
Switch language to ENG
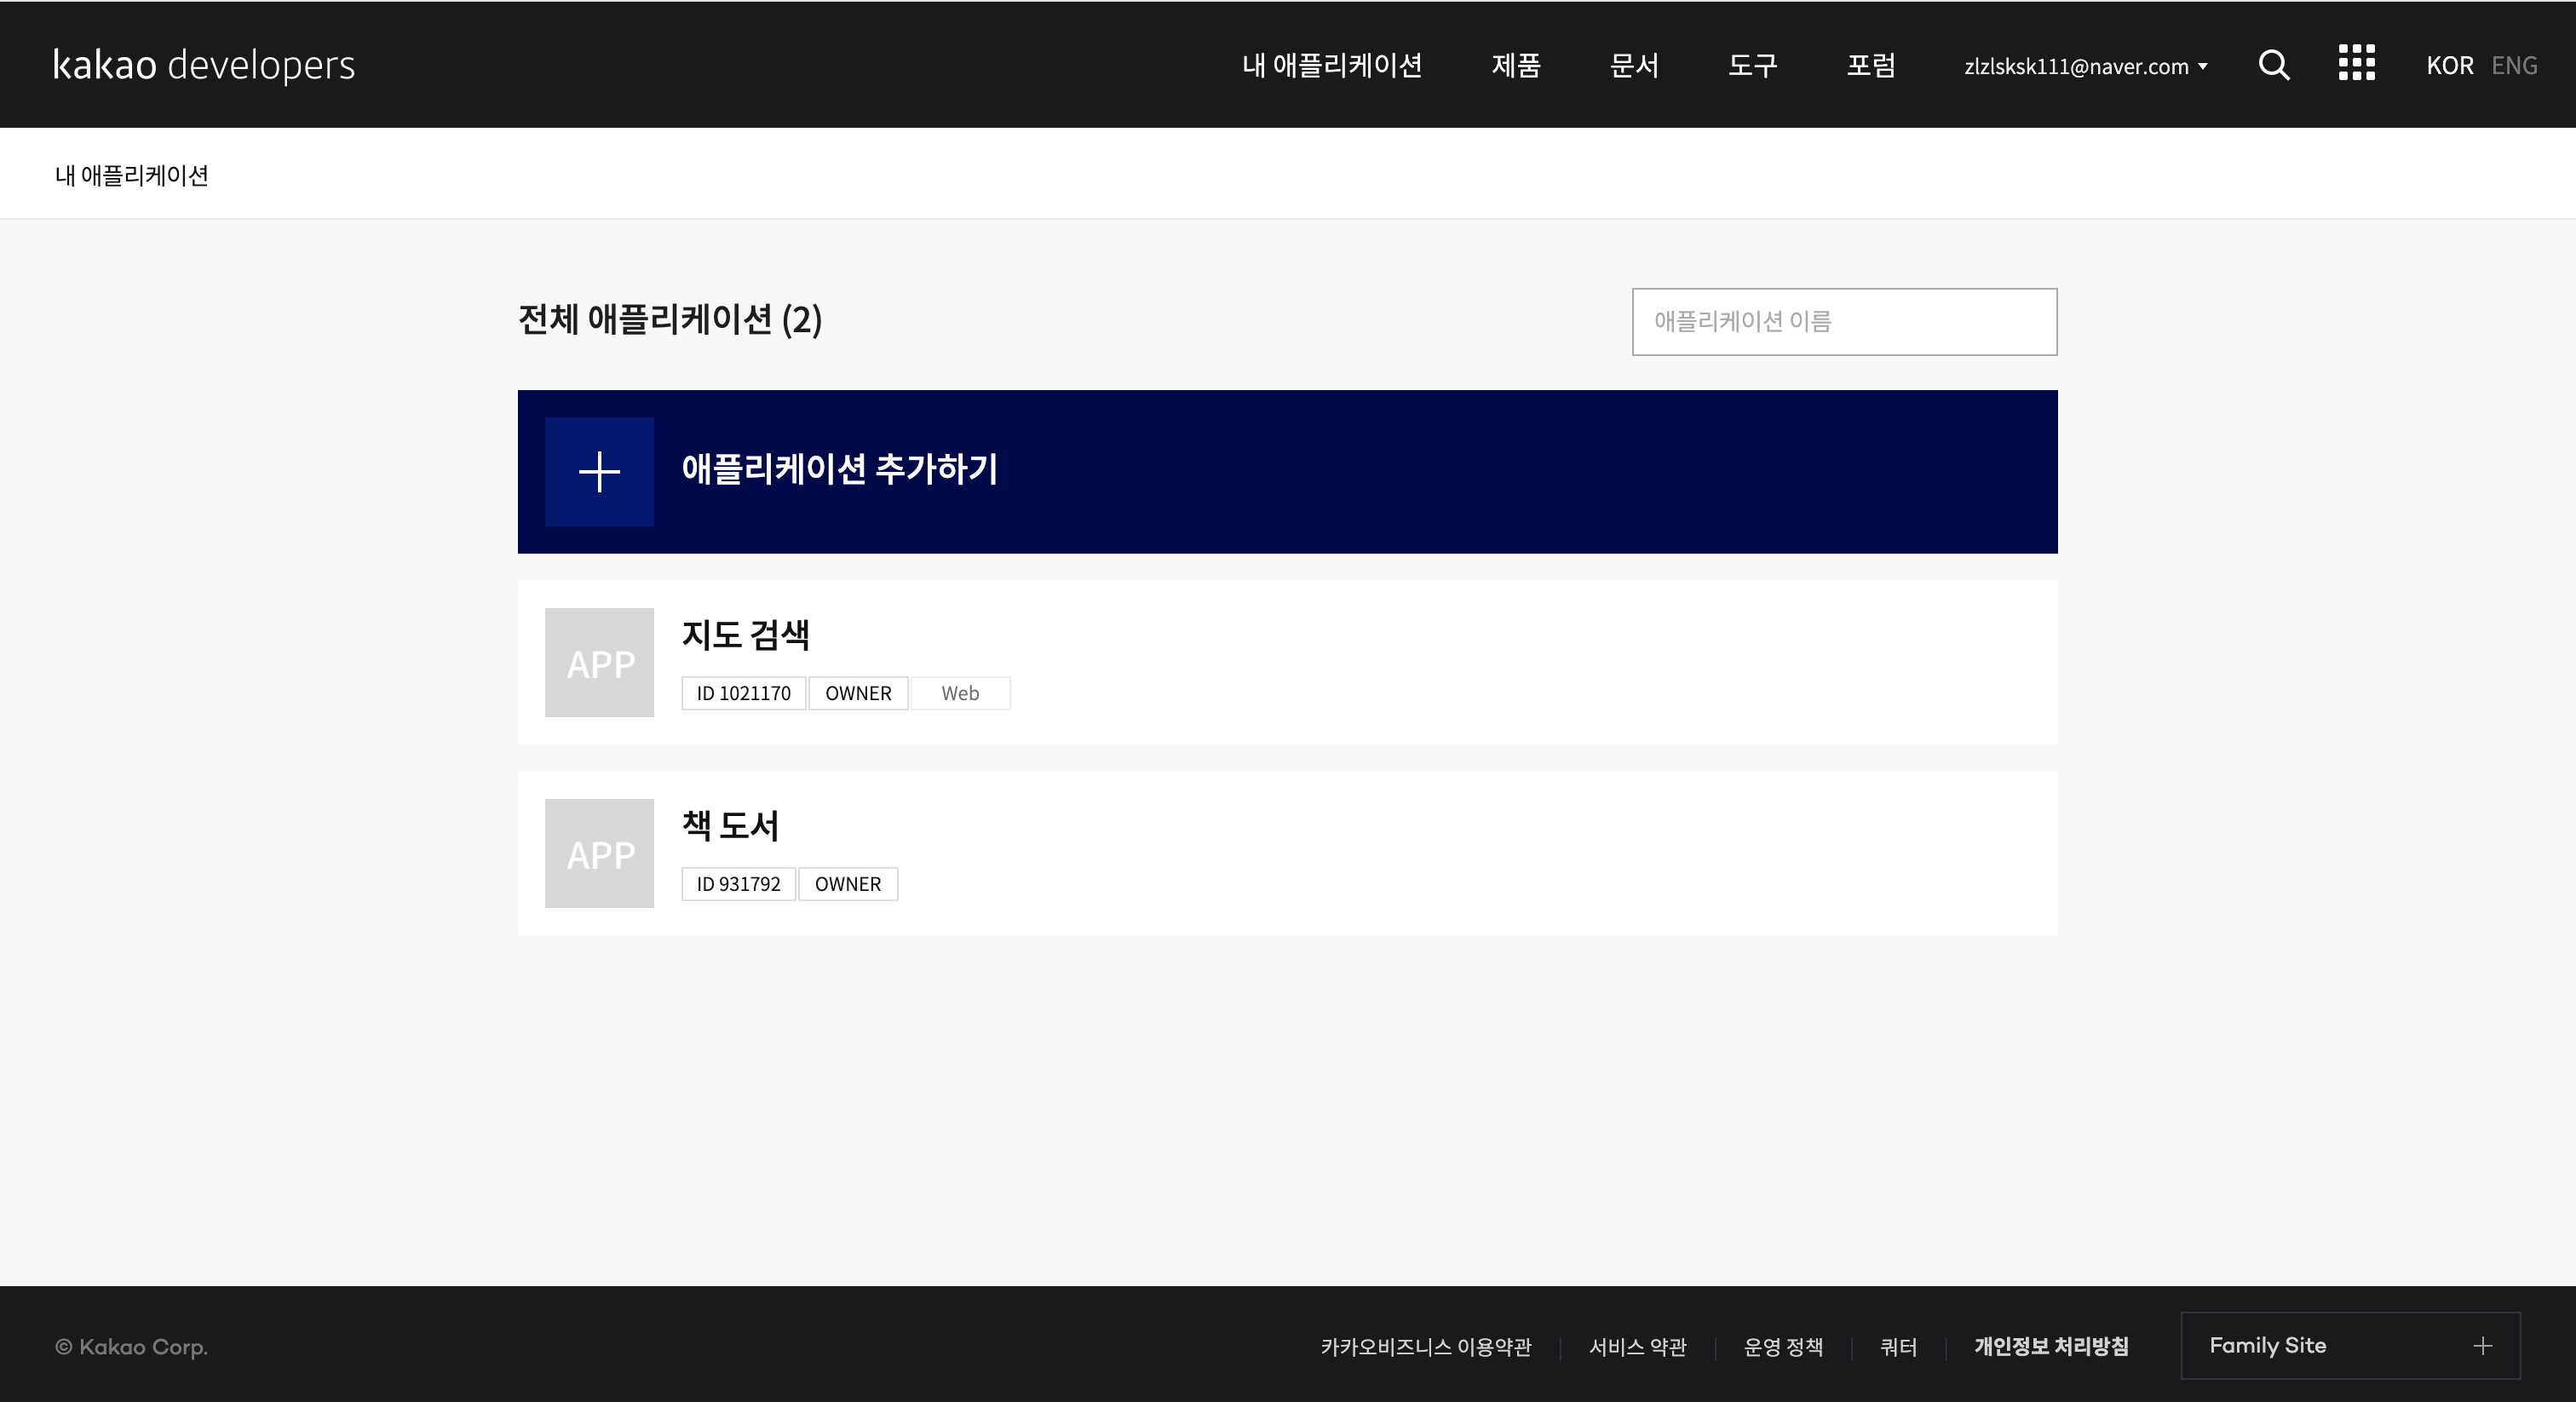coord(2513,66)
